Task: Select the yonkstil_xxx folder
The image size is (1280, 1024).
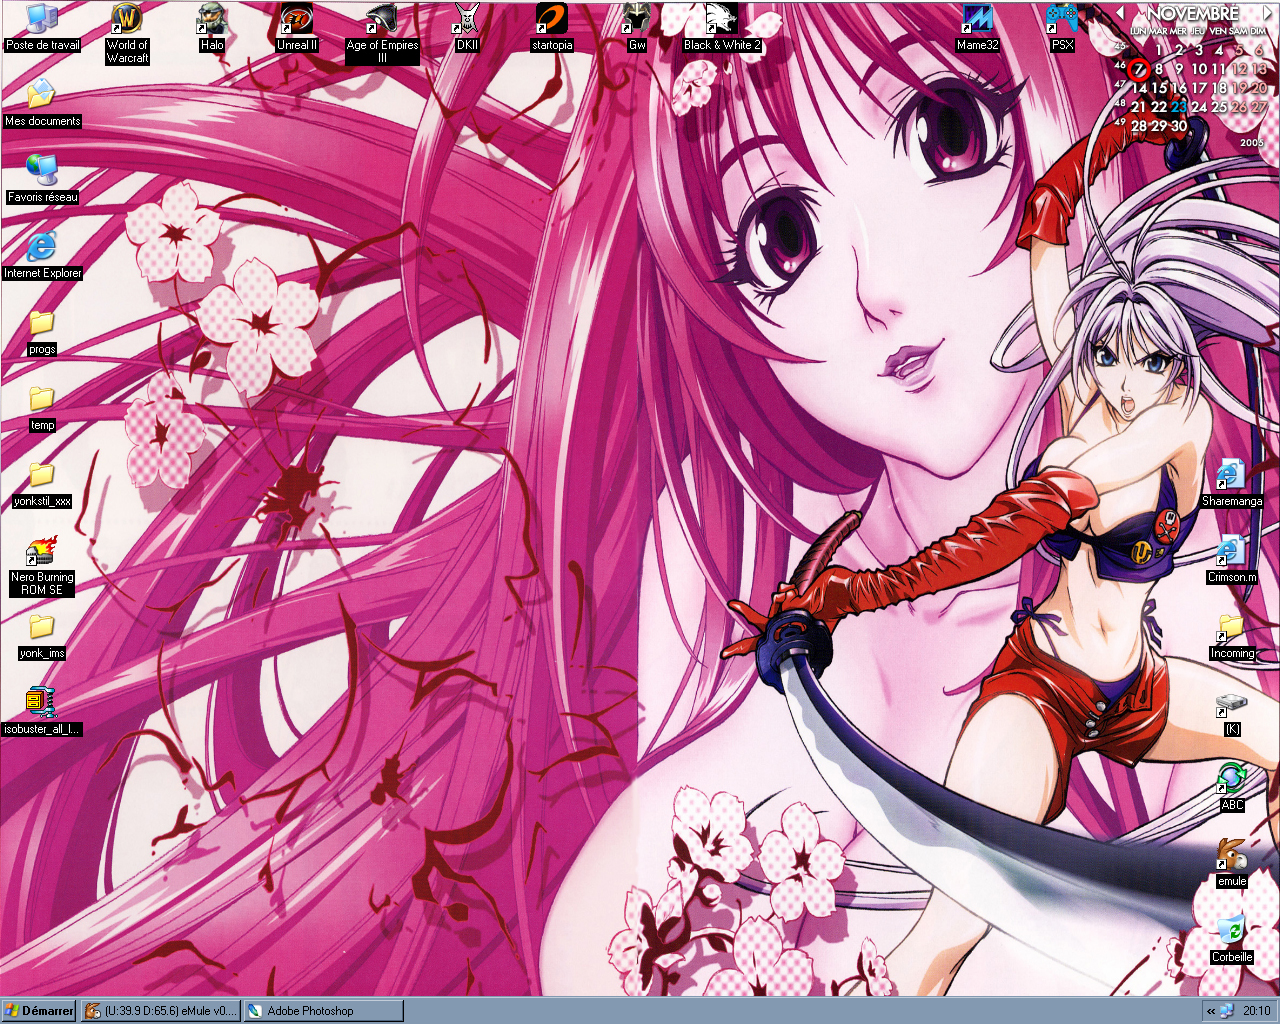Action: coord(42,483)
